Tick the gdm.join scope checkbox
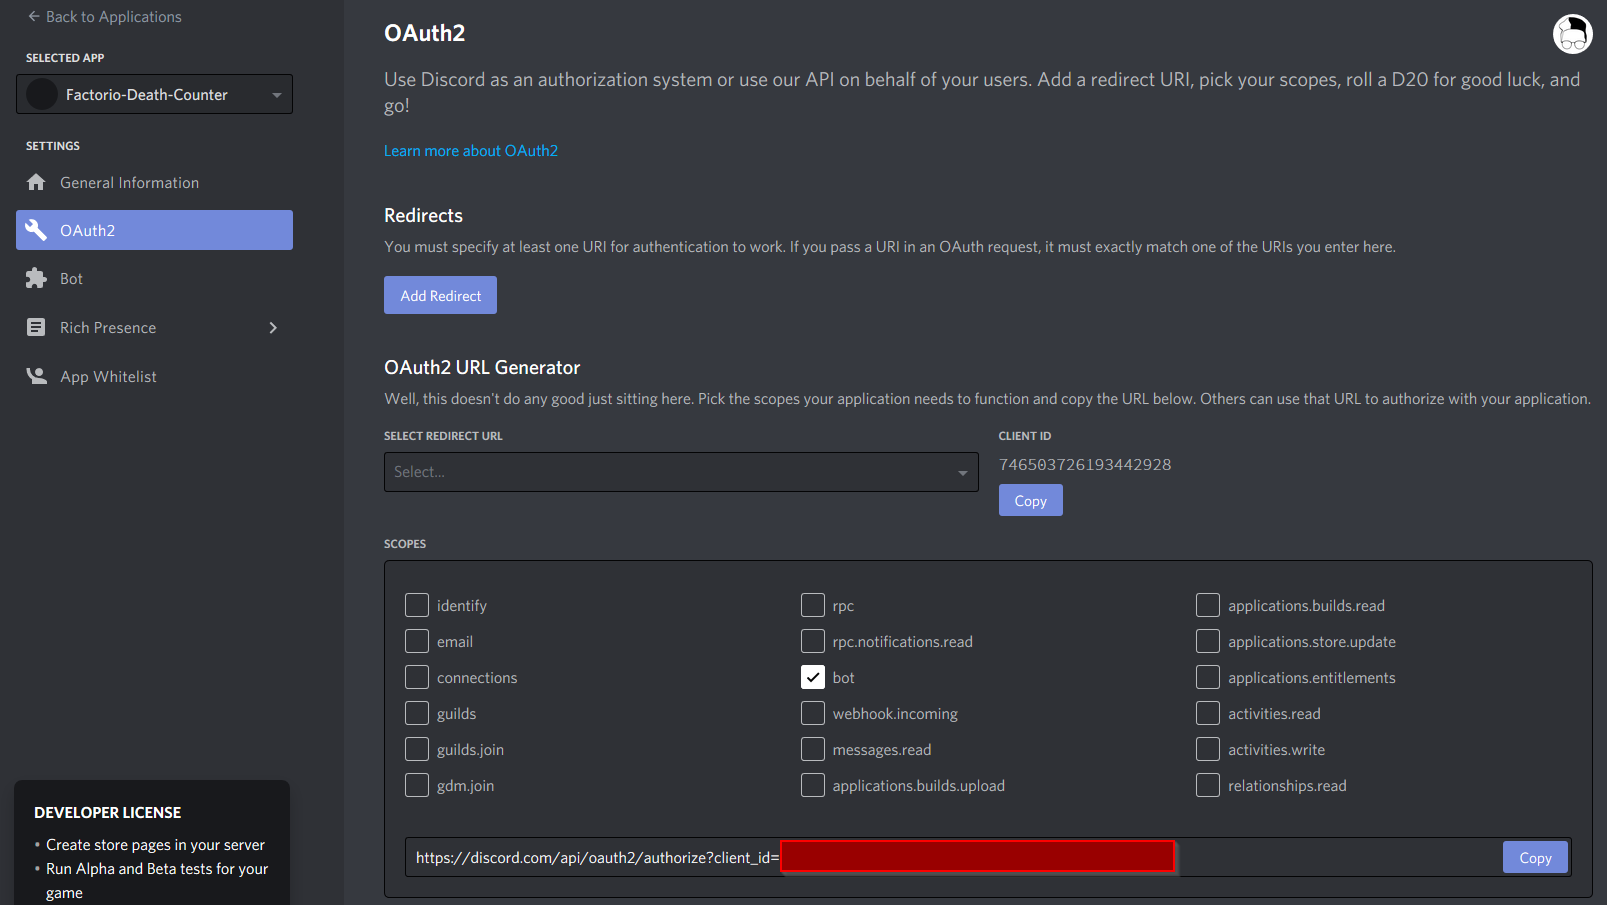This screenshot has height=905, width=1607. tap(417, 785)
